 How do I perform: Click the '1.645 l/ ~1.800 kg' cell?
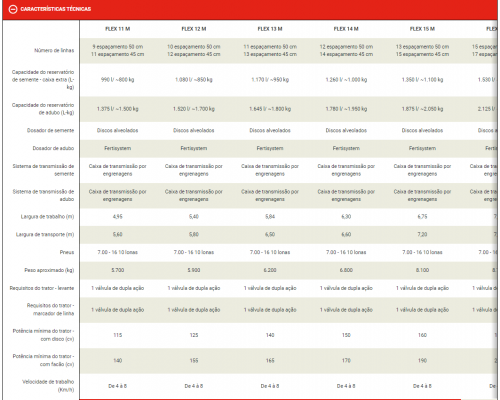point(270,109)
